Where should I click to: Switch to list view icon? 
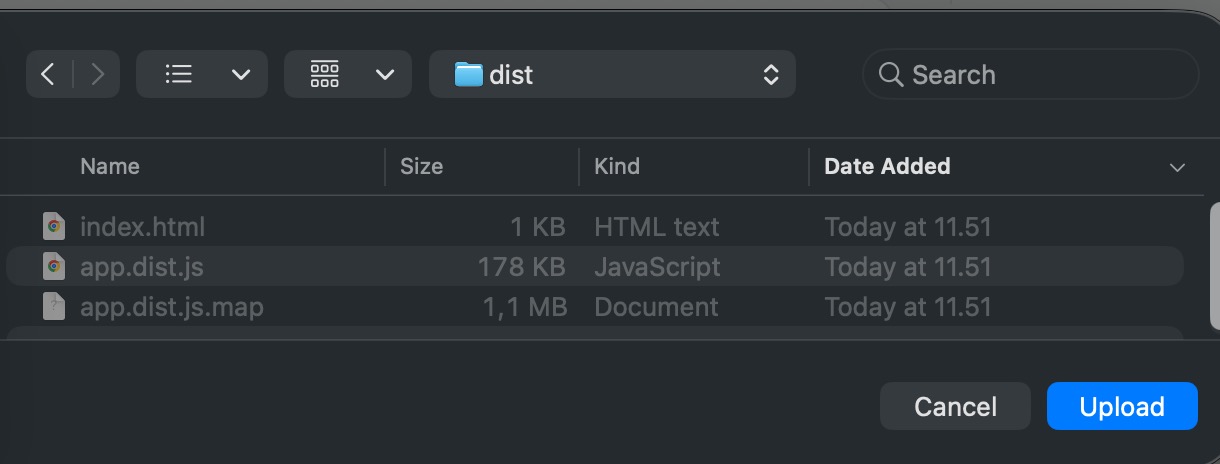(x=179, y=74)
